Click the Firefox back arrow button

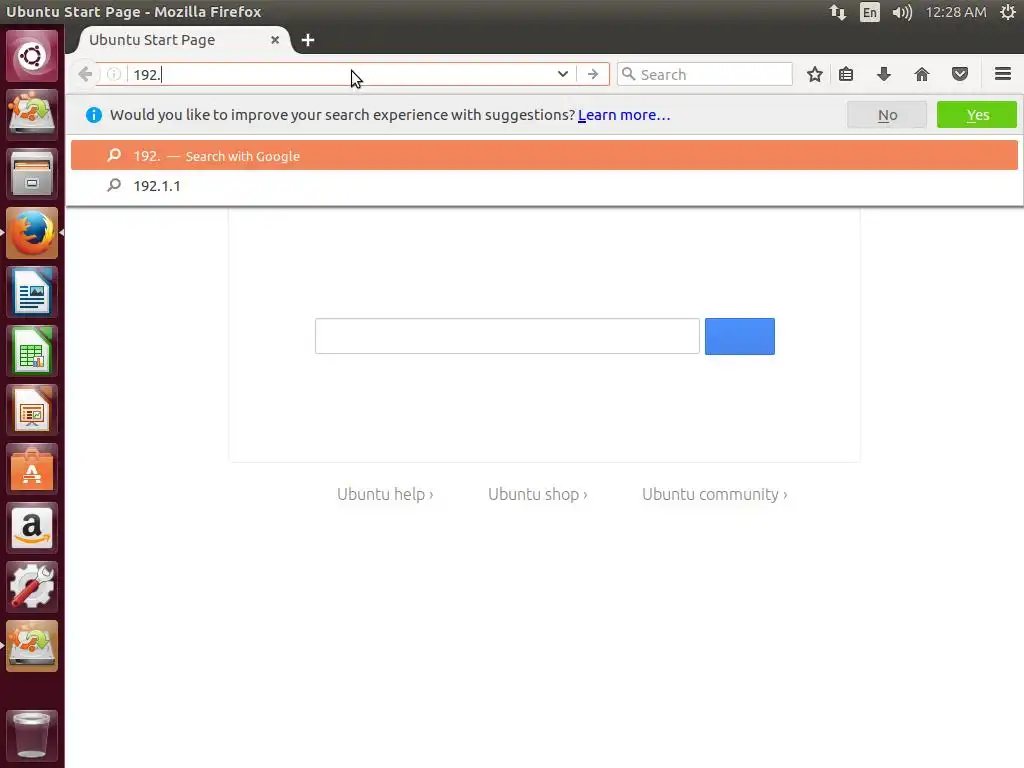[x=85, y=74]
